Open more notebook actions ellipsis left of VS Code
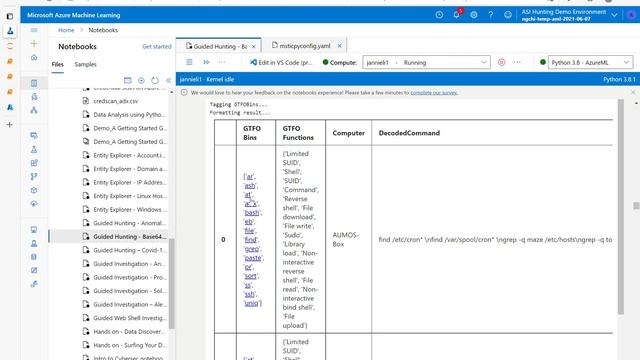The height and width of the screenshot is (360, 640). pos(222,62)
